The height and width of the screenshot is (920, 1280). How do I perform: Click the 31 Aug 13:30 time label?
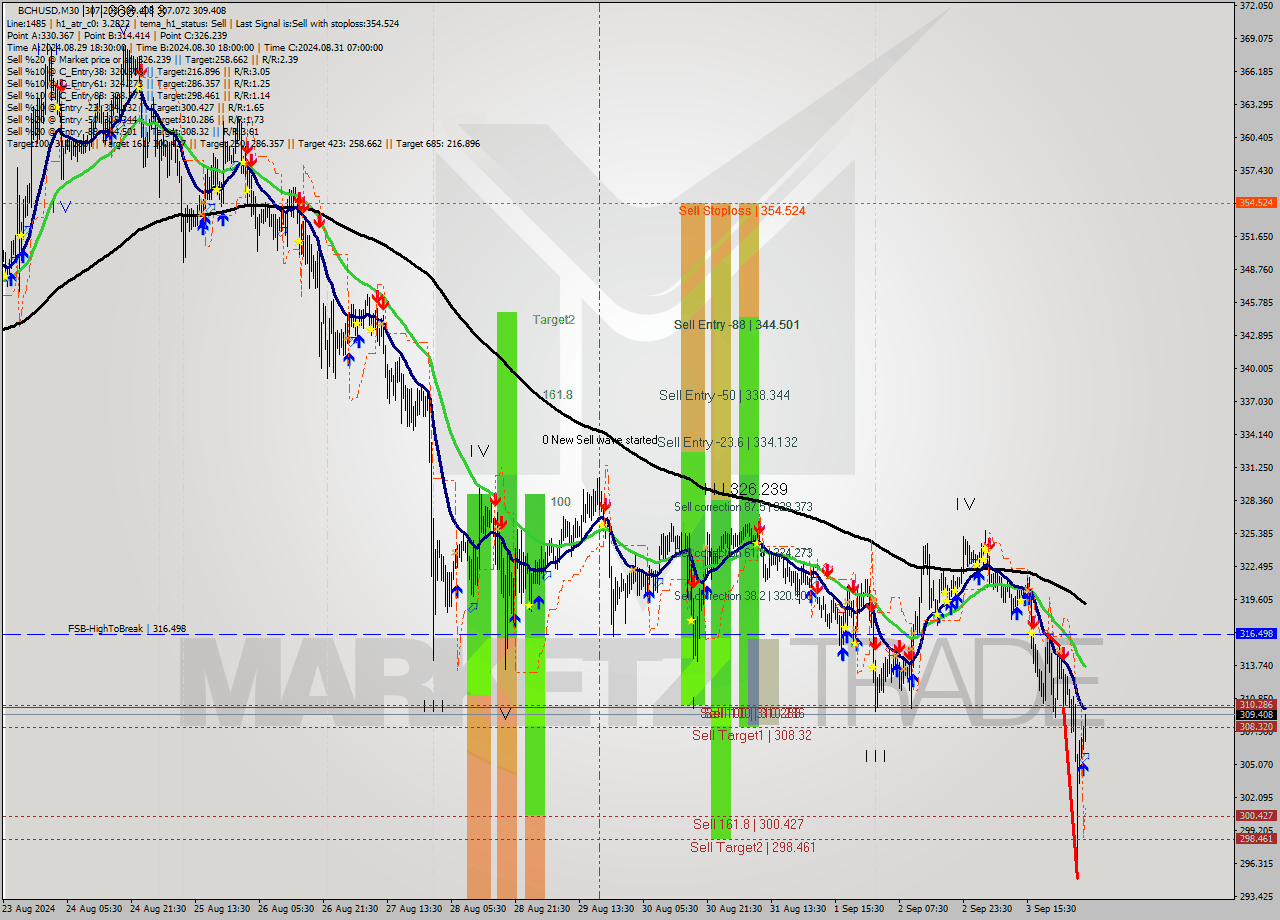[x=798, y=909]
